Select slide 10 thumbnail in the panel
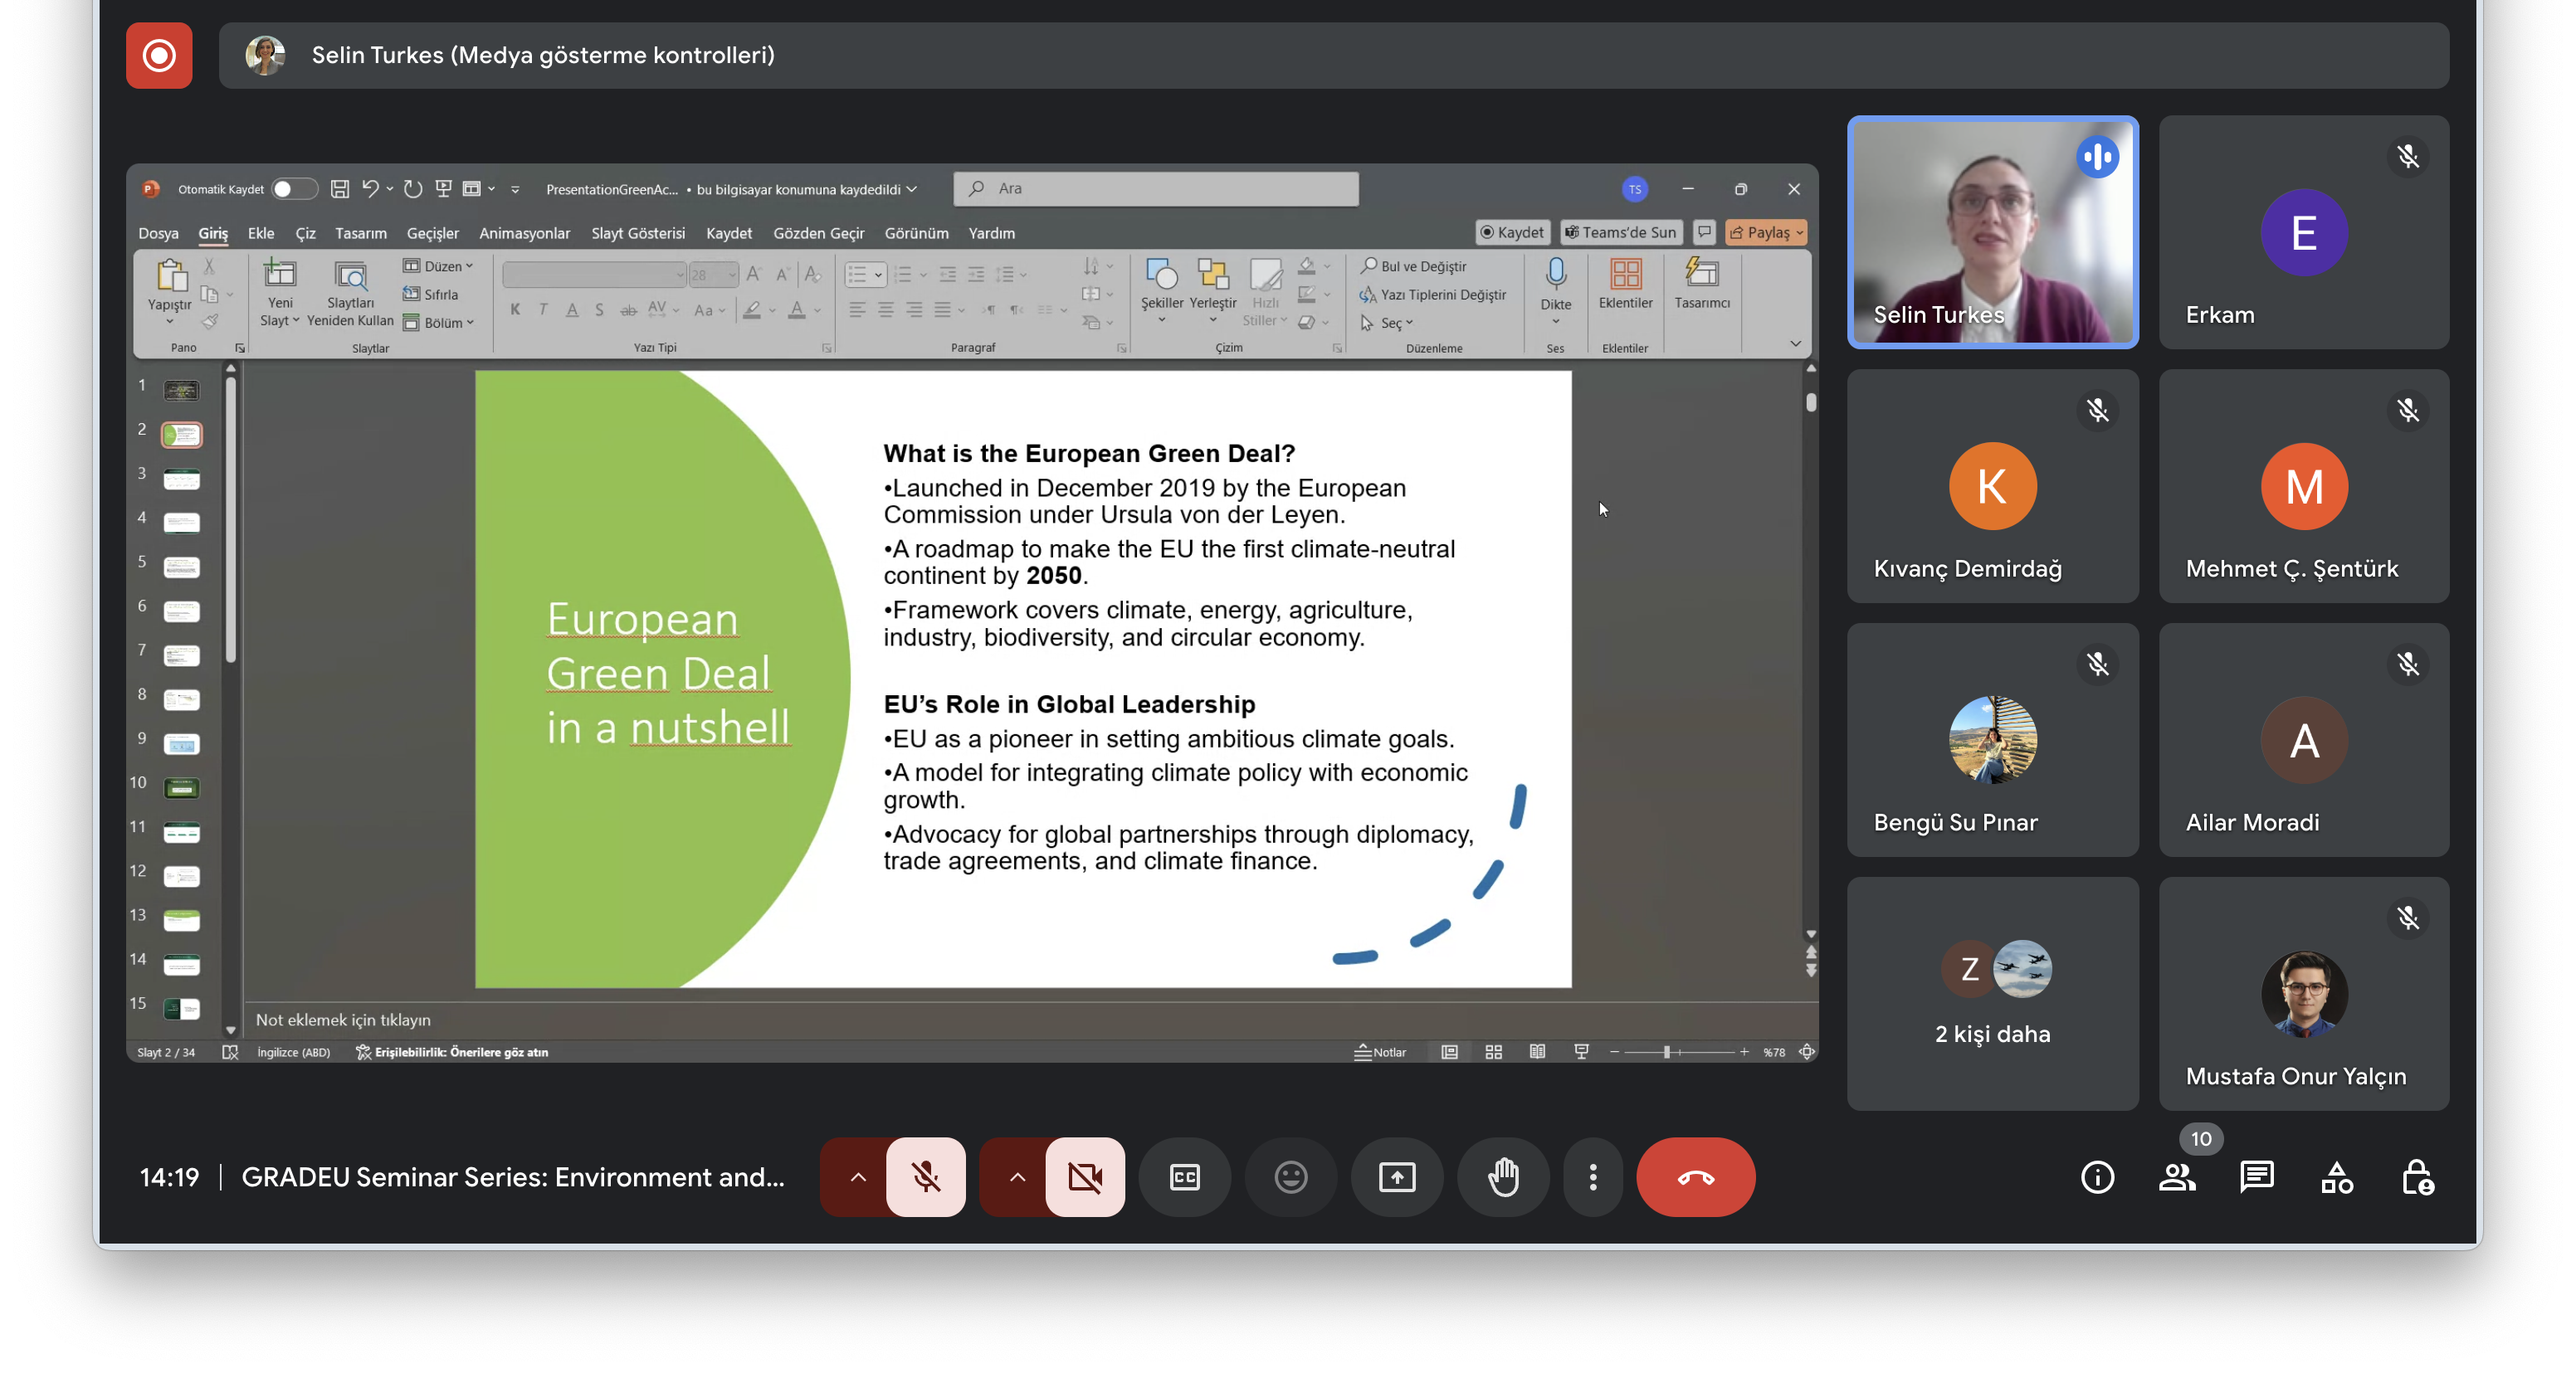 tap(181, 788)
